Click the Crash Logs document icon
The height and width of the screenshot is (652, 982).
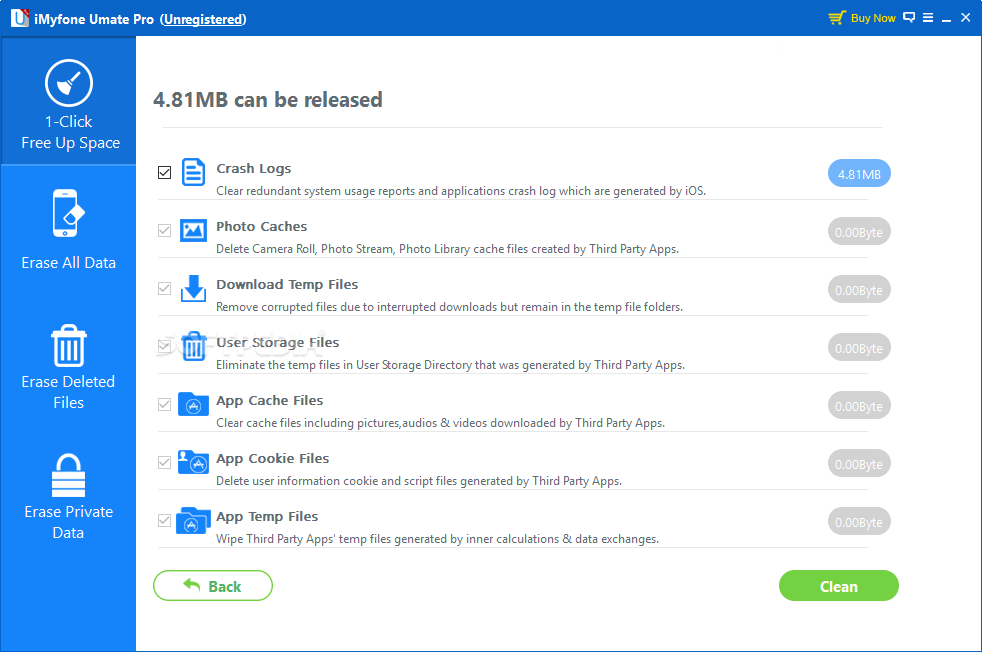tap(193, 172)
